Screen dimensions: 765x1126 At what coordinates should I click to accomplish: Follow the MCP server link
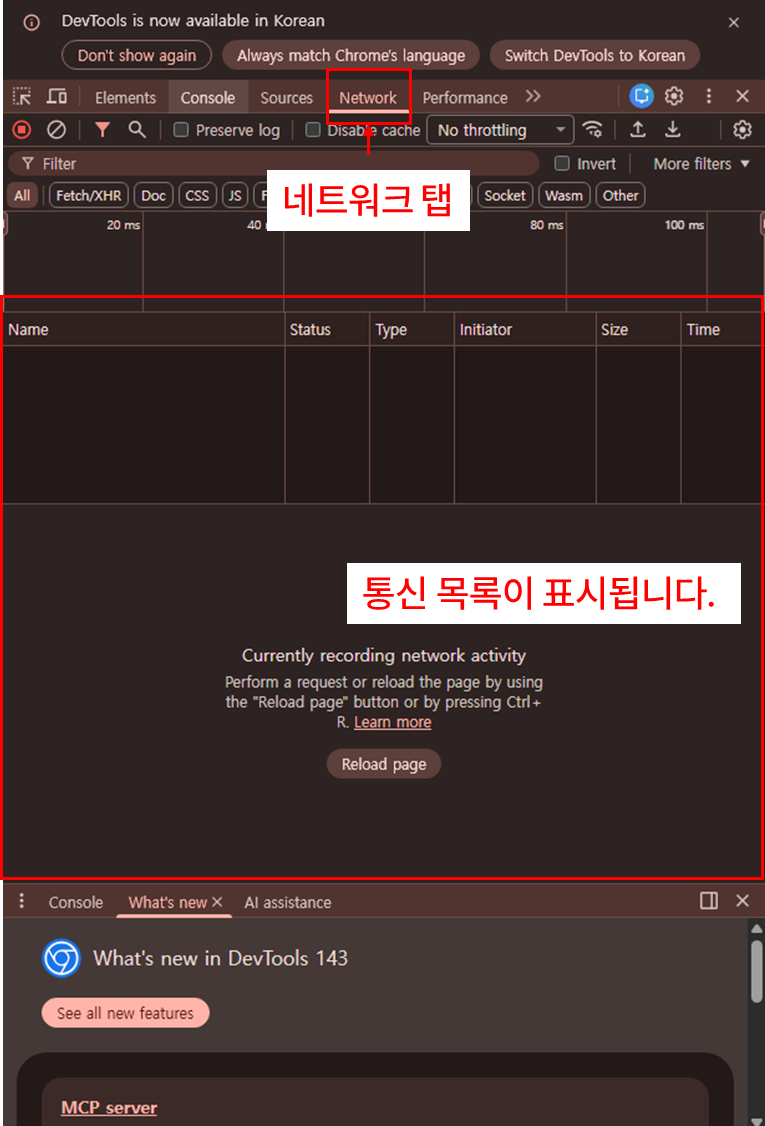pos(109,1107)
